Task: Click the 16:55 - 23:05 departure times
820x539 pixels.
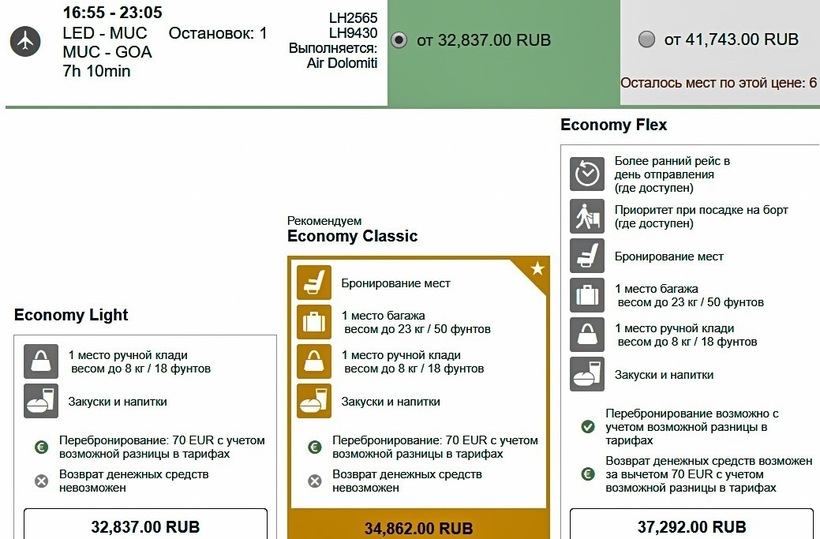Action: 112,12
